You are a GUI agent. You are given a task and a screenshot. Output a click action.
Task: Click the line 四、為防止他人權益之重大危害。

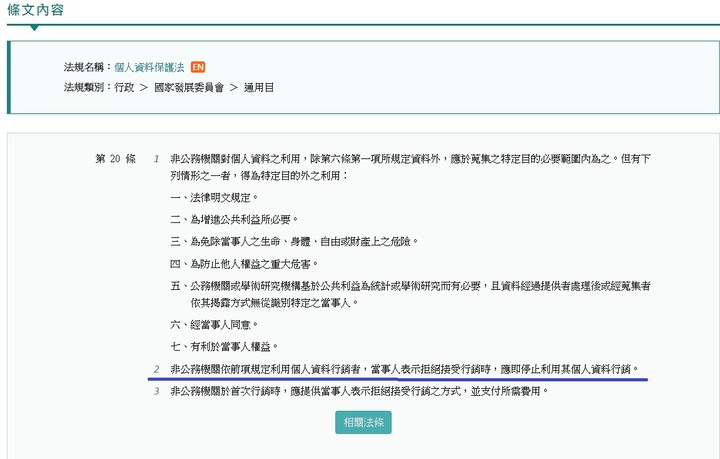[244, 264]
